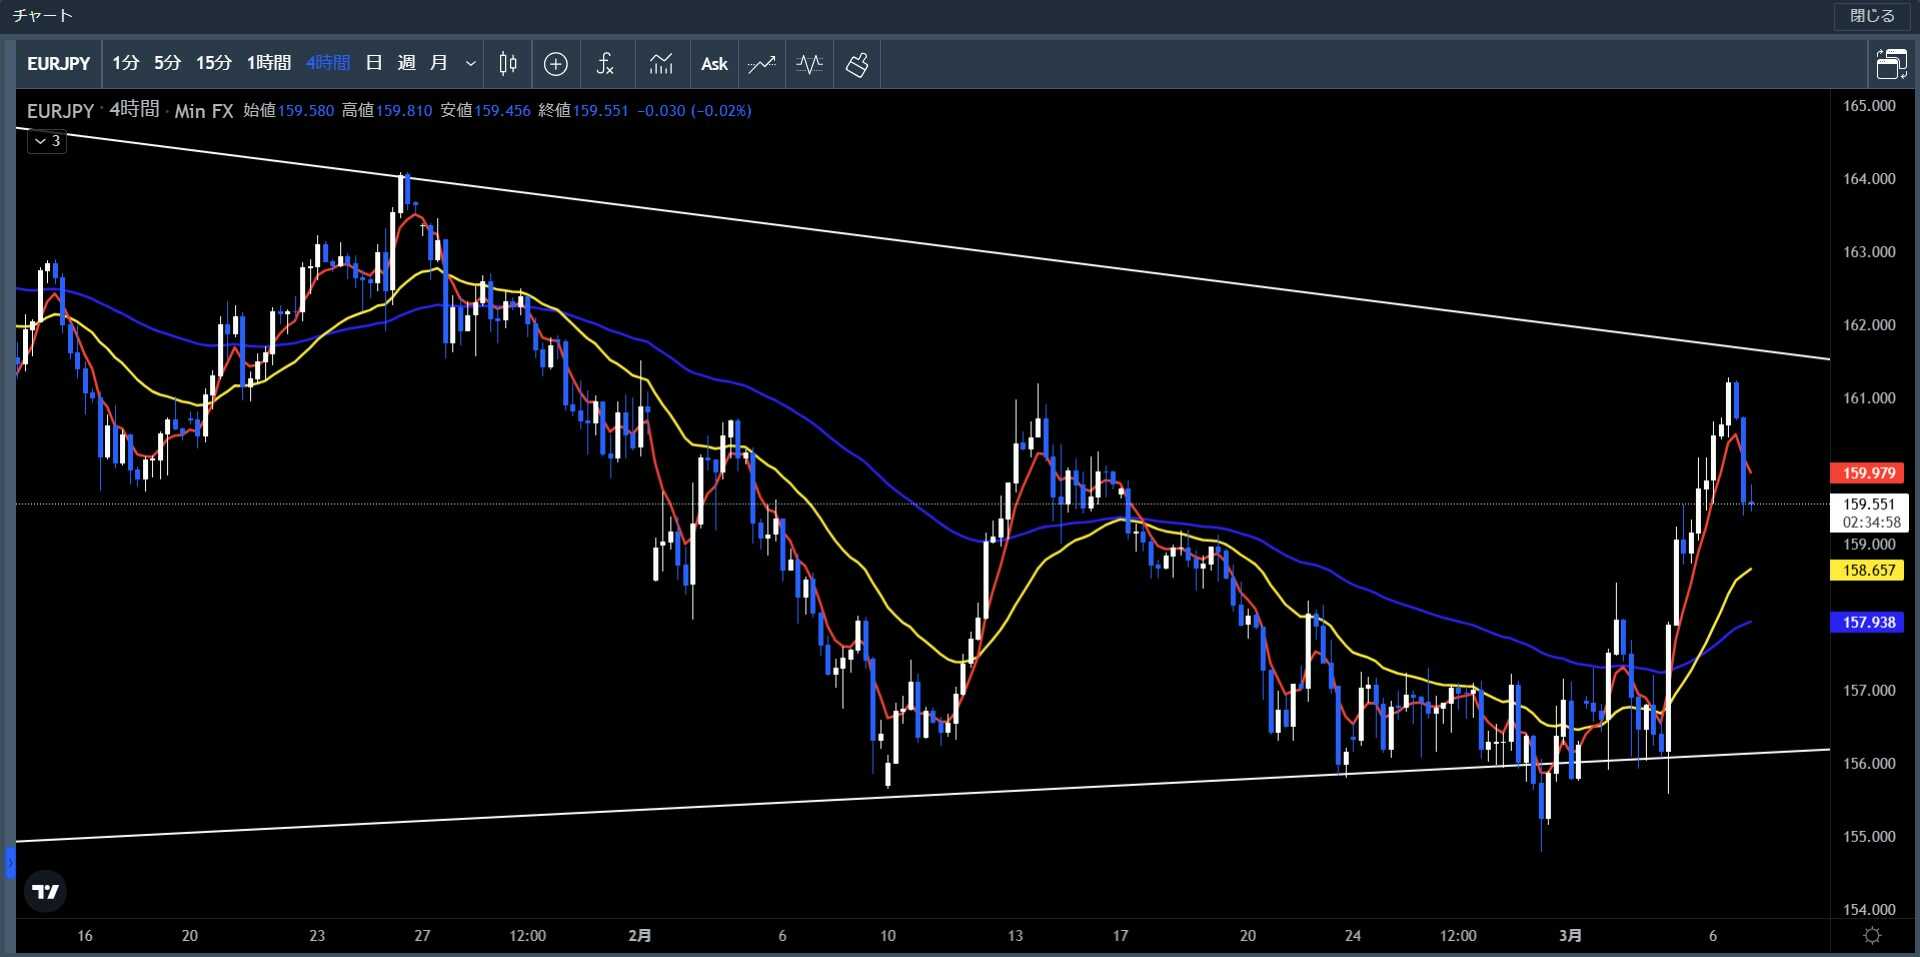This screenshot has height=957, width=1920.
Task: Switch to the 5分 timeframe
Action: 167,64
